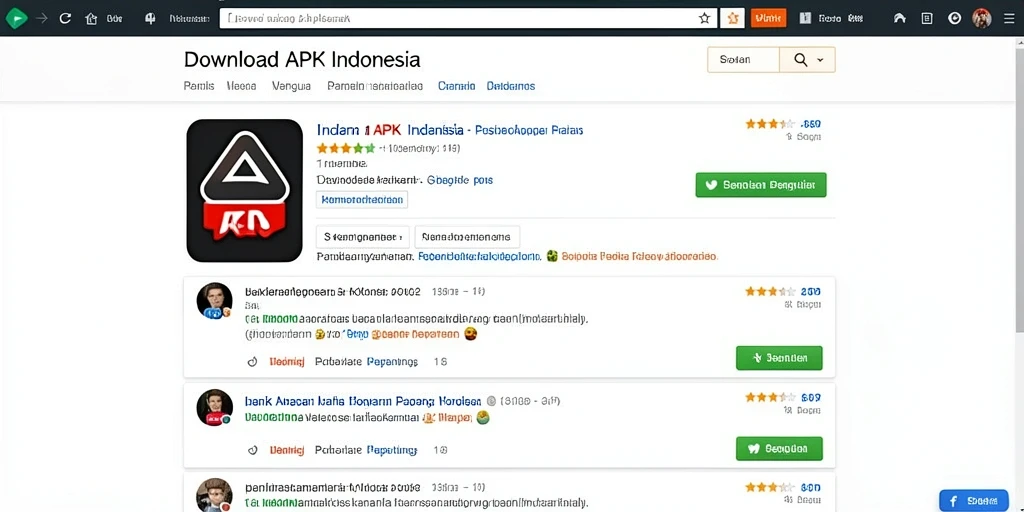Click the green 'Sonaloan Bengulier' button
1024x512 pixels.
[761, 185]
